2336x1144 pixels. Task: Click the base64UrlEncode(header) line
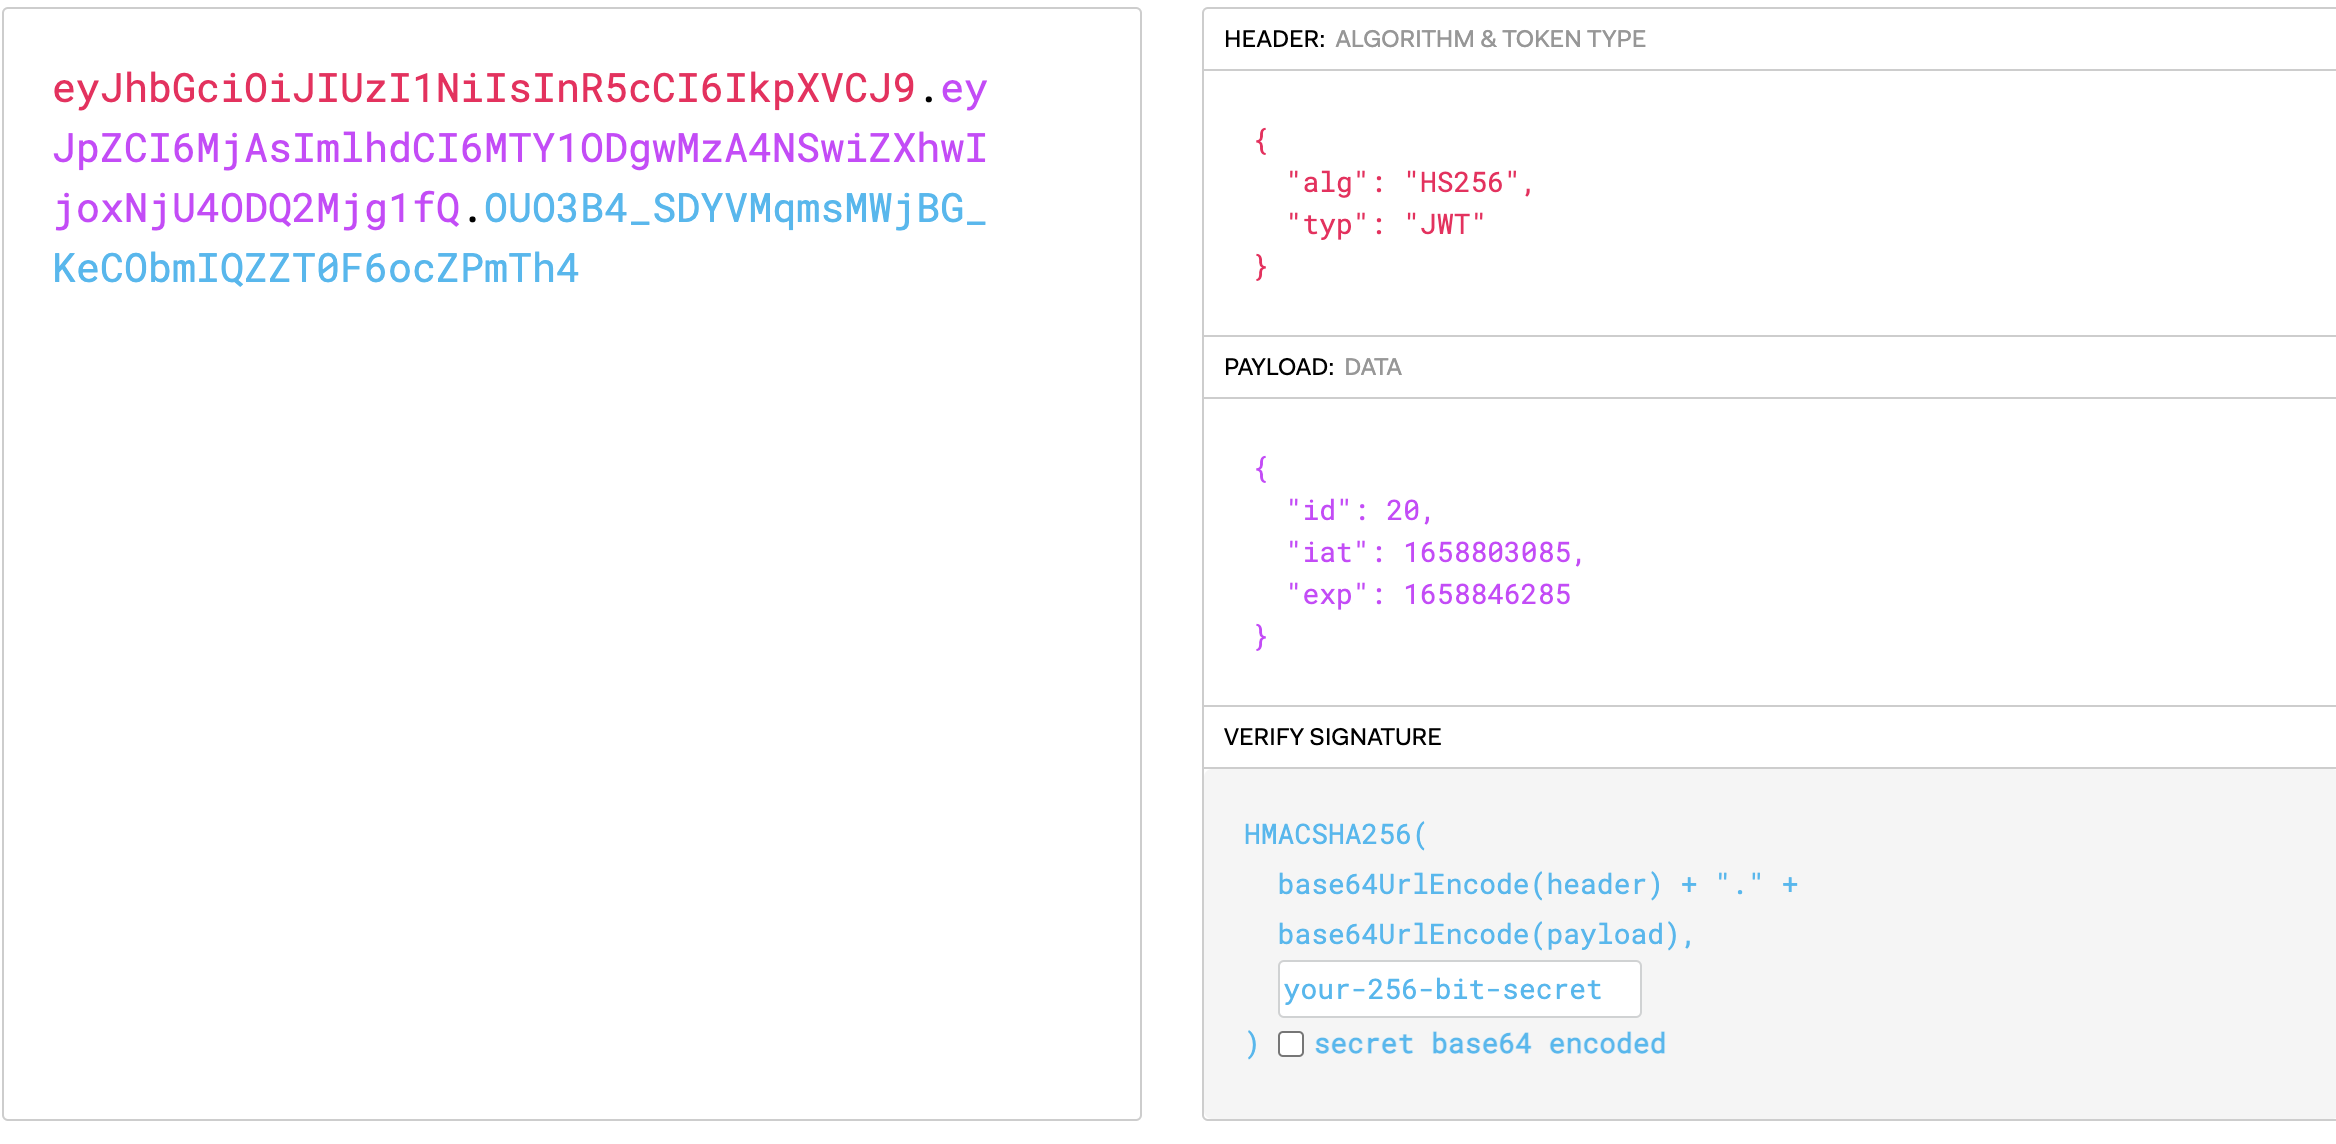[1469, 885]
